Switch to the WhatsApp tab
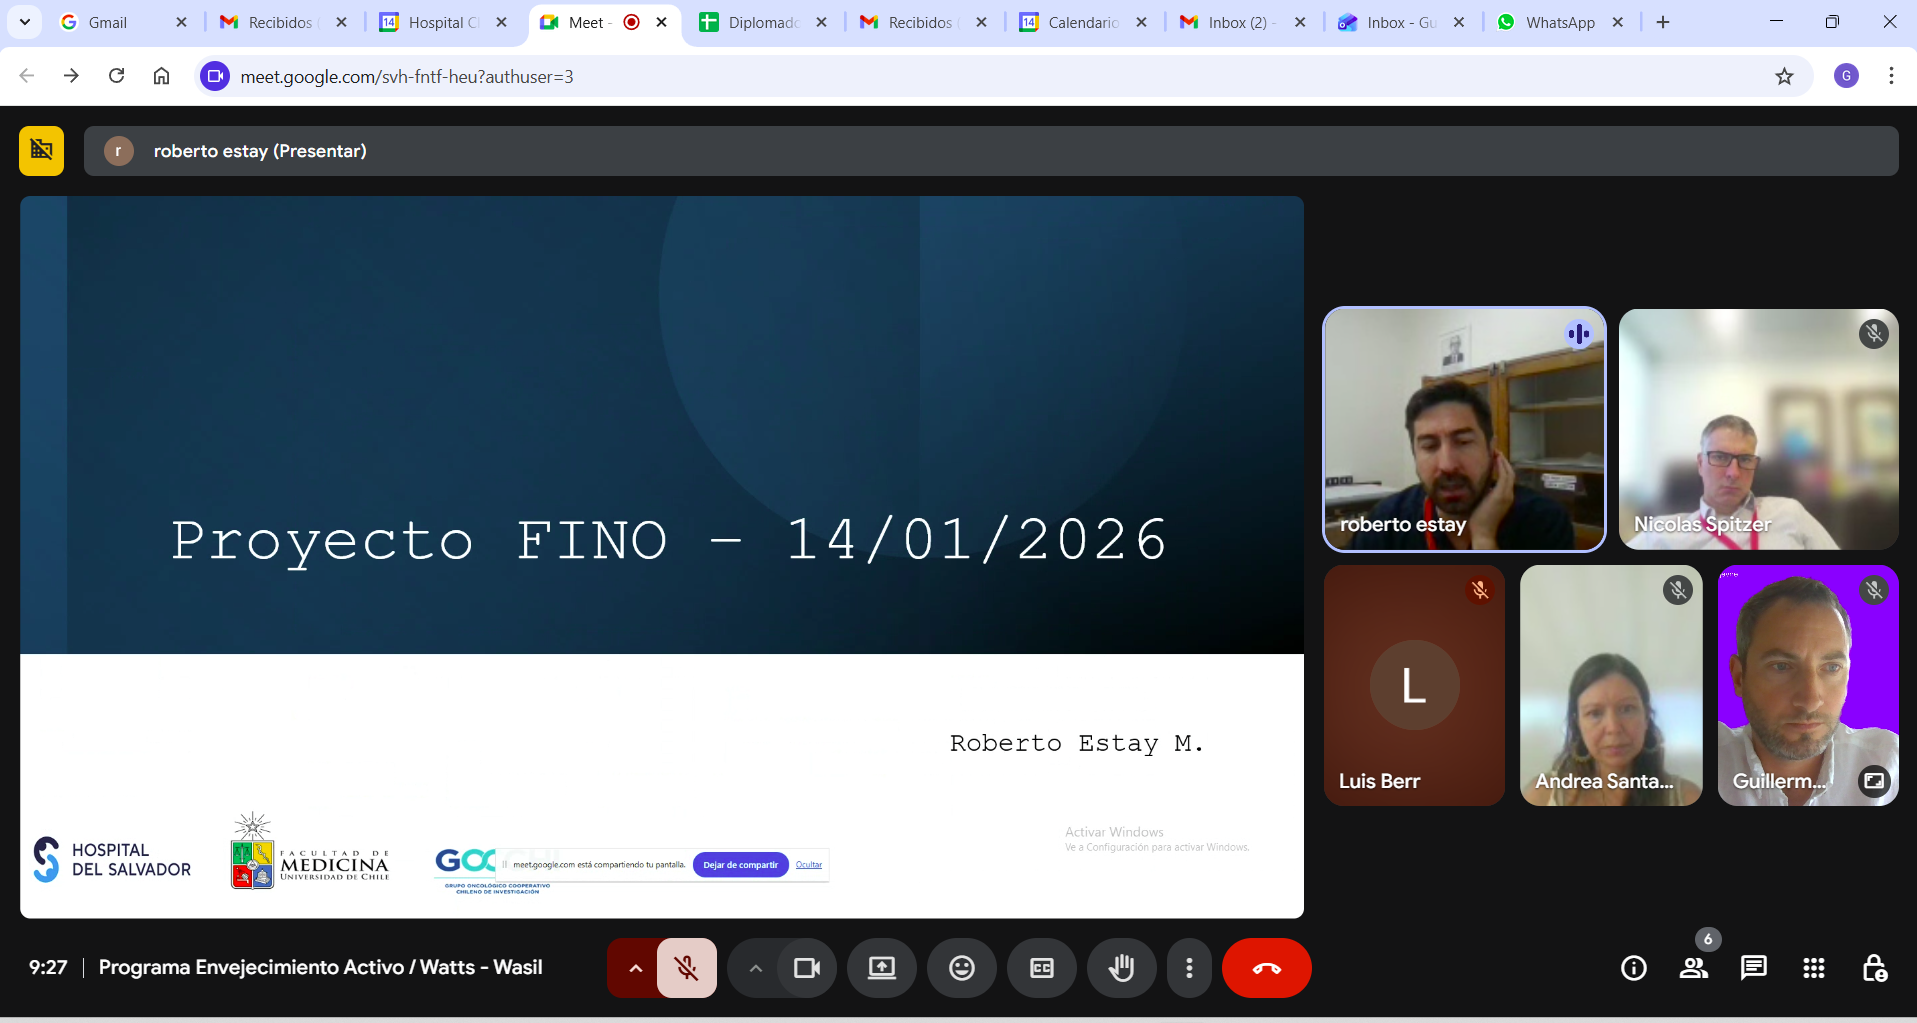Screen dimensions: 1917x1023 pos(1560,22)
